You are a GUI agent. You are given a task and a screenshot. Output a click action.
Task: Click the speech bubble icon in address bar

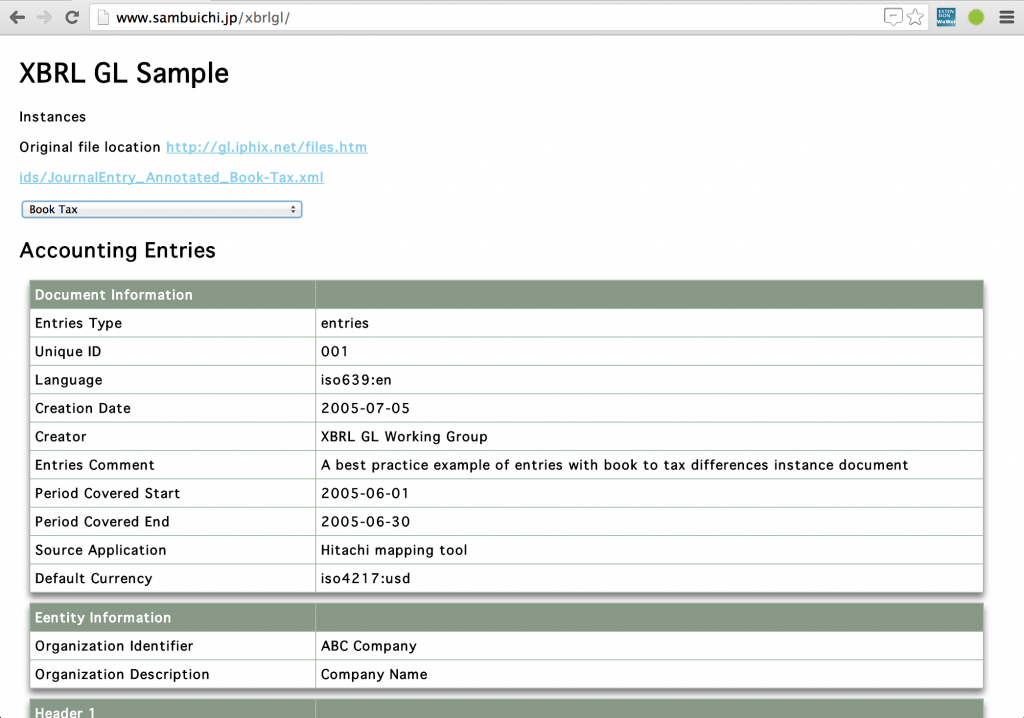[893, 17]
